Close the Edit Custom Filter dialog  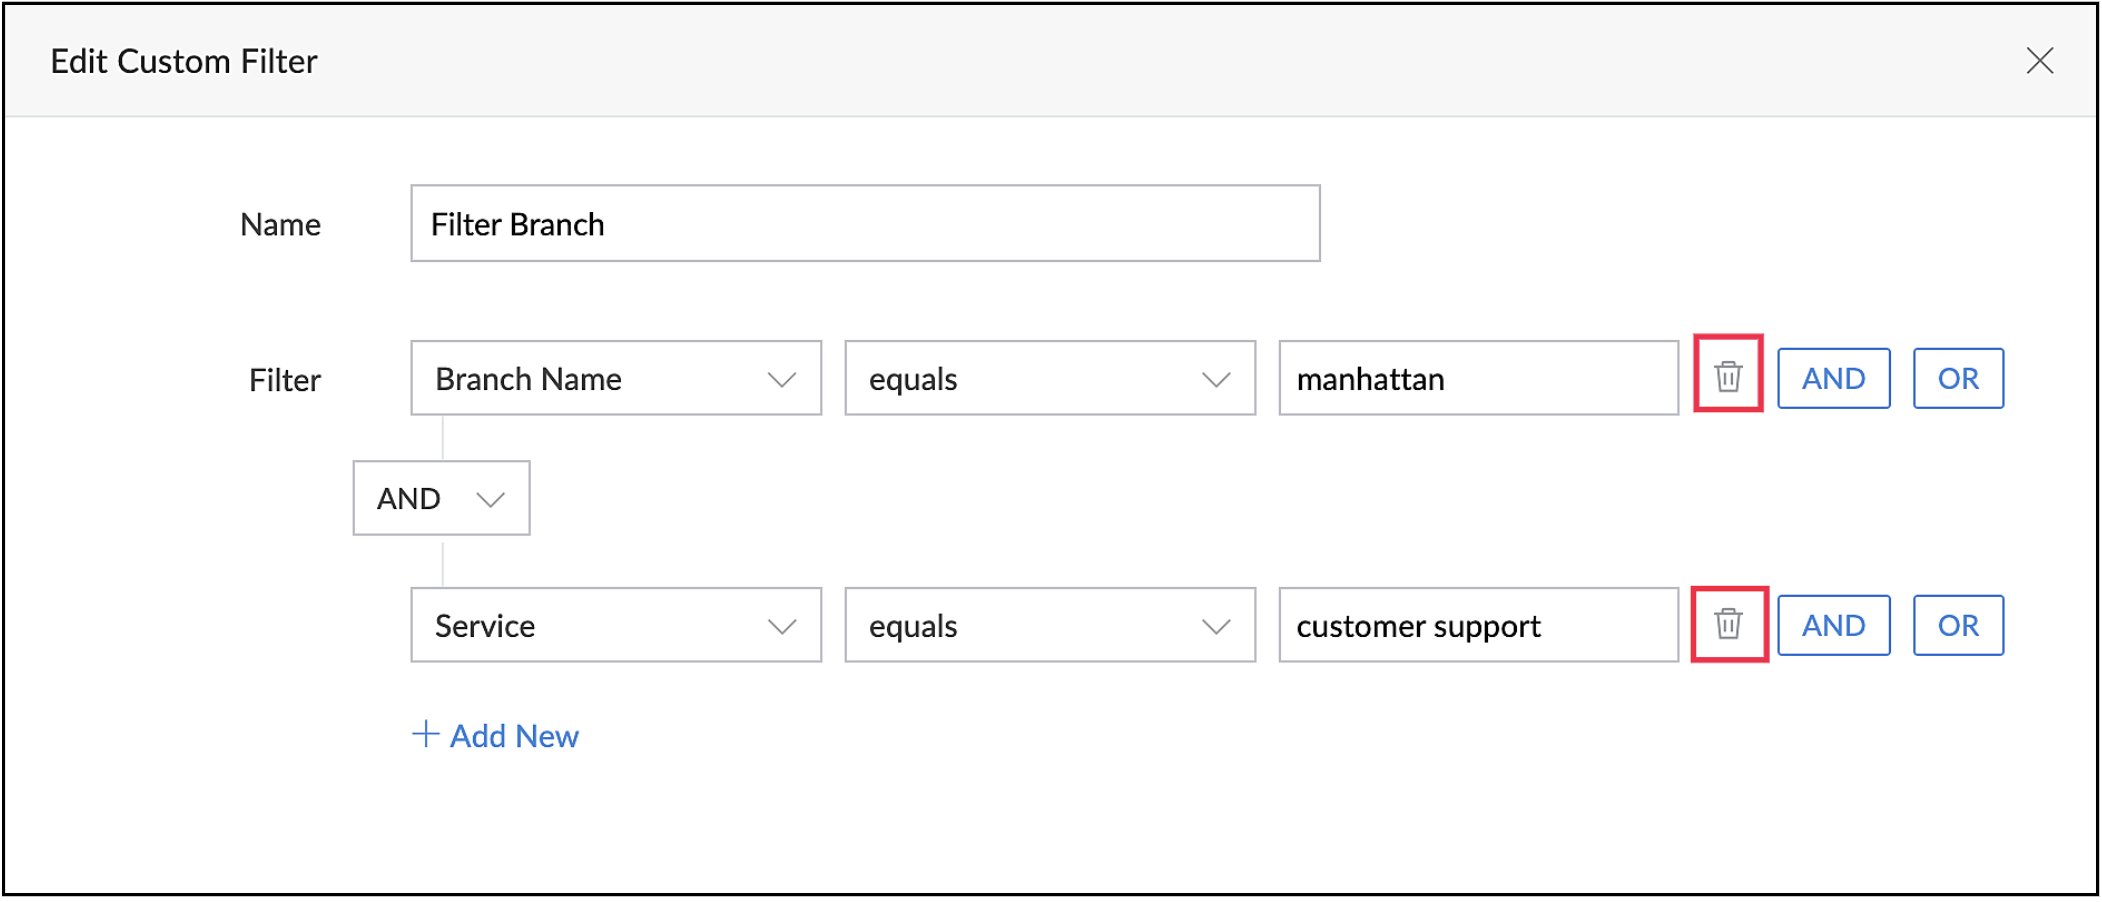pyautogui.click(x=2039, y=61)
